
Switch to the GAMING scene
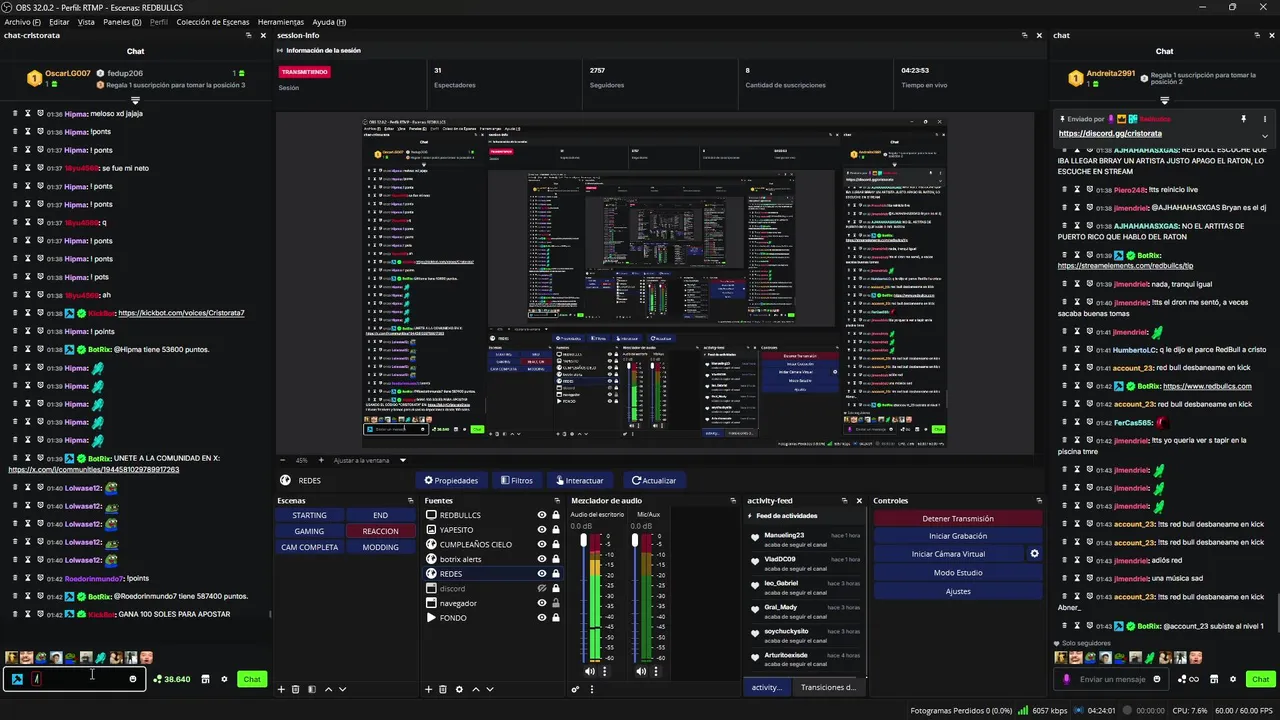pos(309,531)
